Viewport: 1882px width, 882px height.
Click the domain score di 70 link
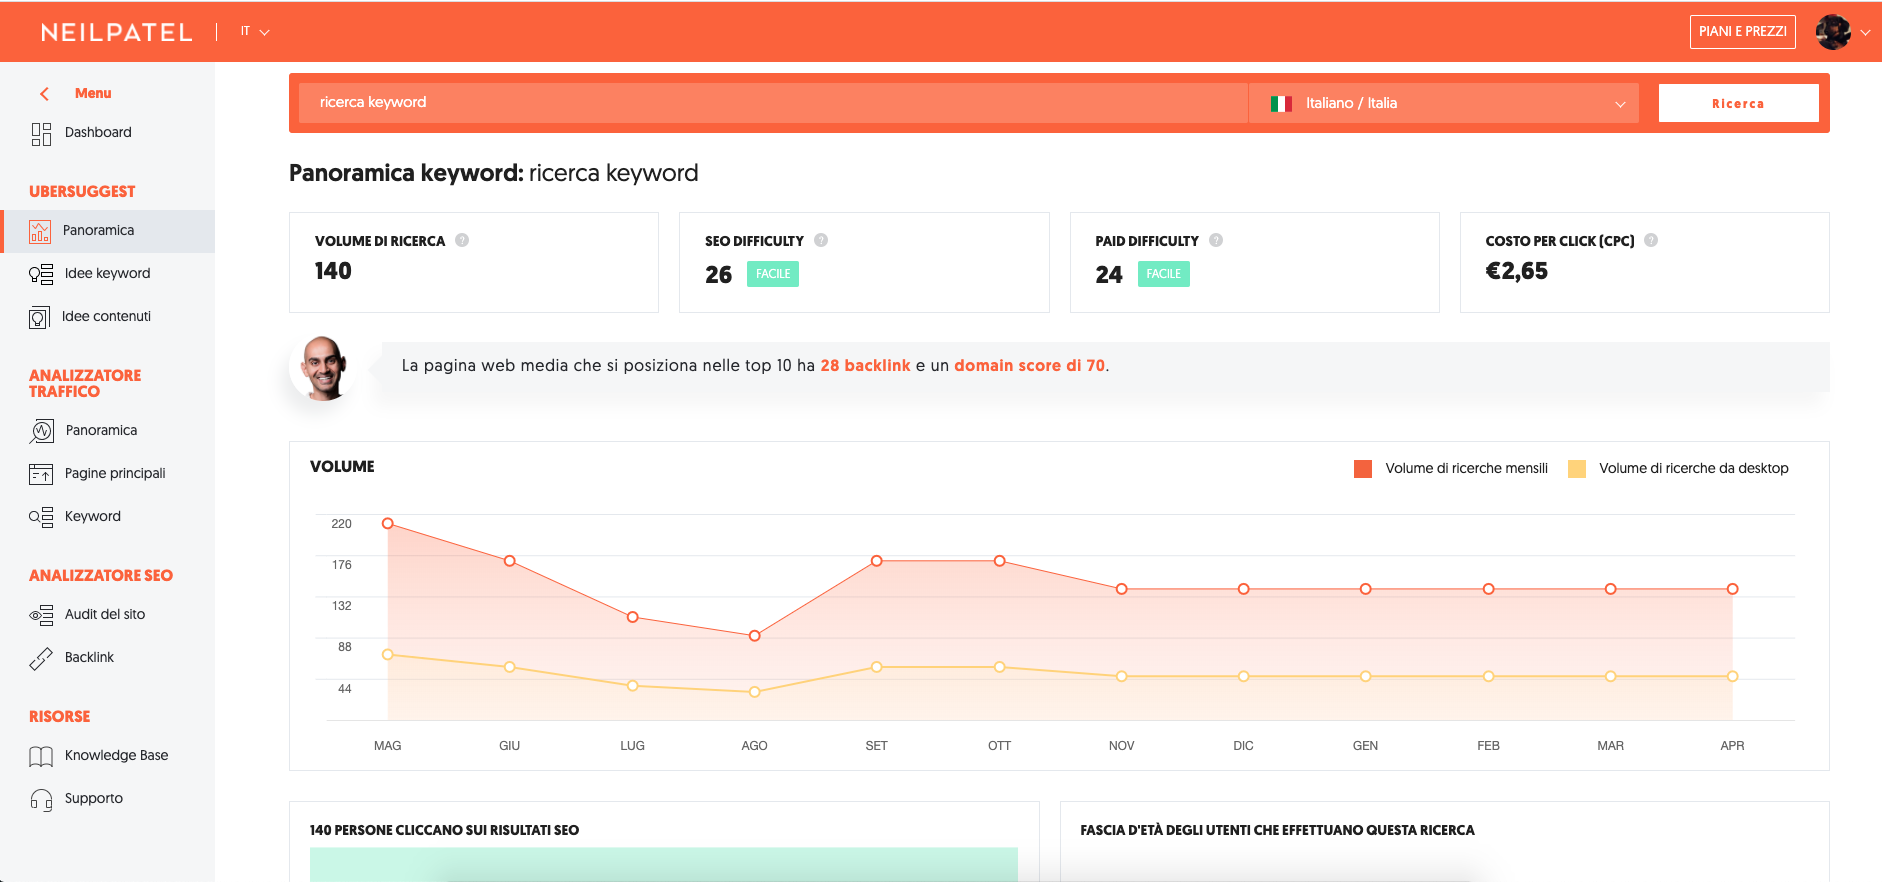click(x=1029, y=366)
